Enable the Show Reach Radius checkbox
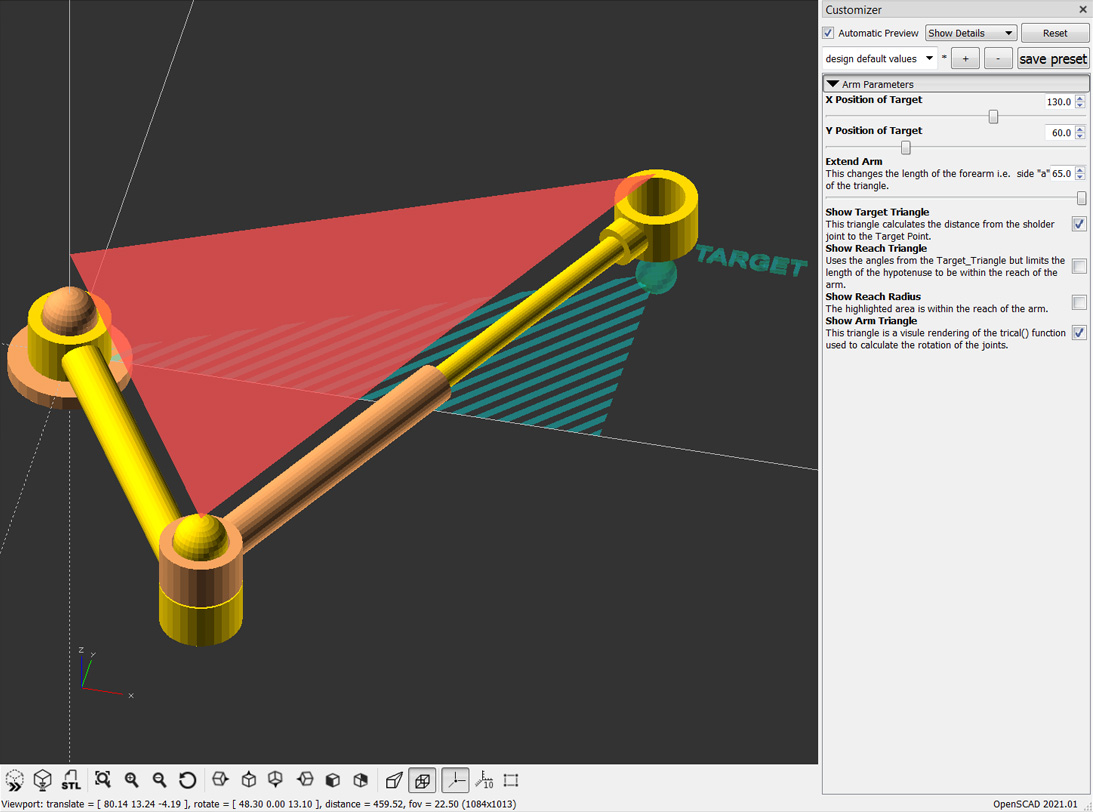 pyautogui.click(x=1079, y=302)
